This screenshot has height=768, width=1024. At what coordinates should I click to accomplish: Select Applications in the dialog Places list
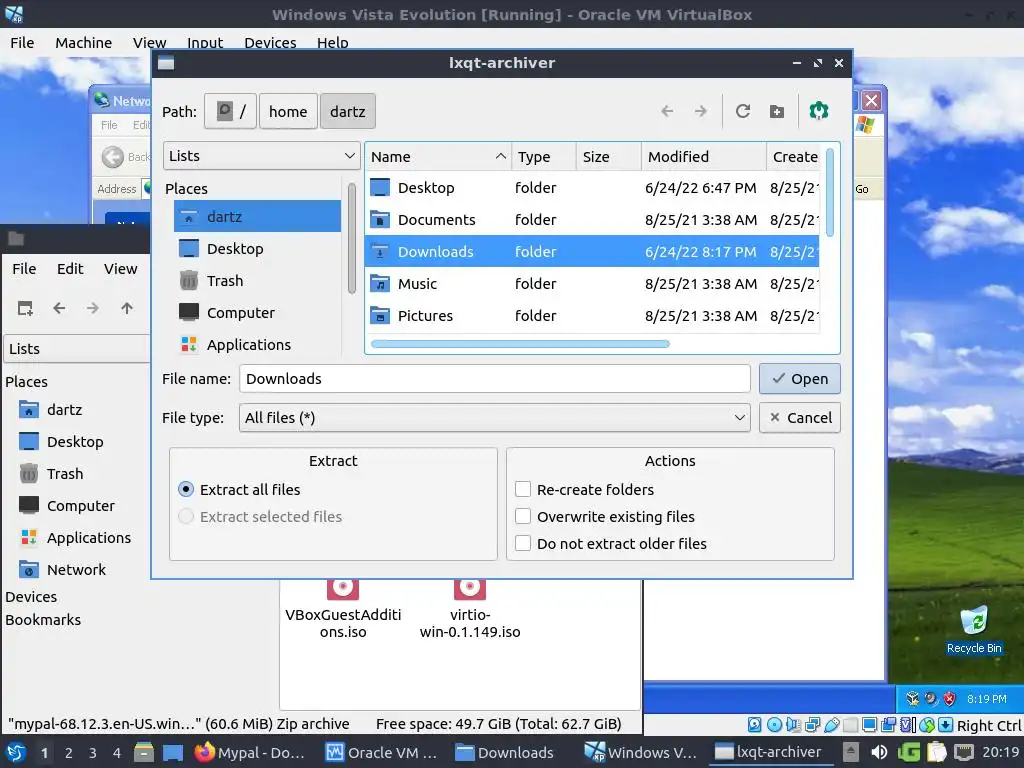point(257,345)
